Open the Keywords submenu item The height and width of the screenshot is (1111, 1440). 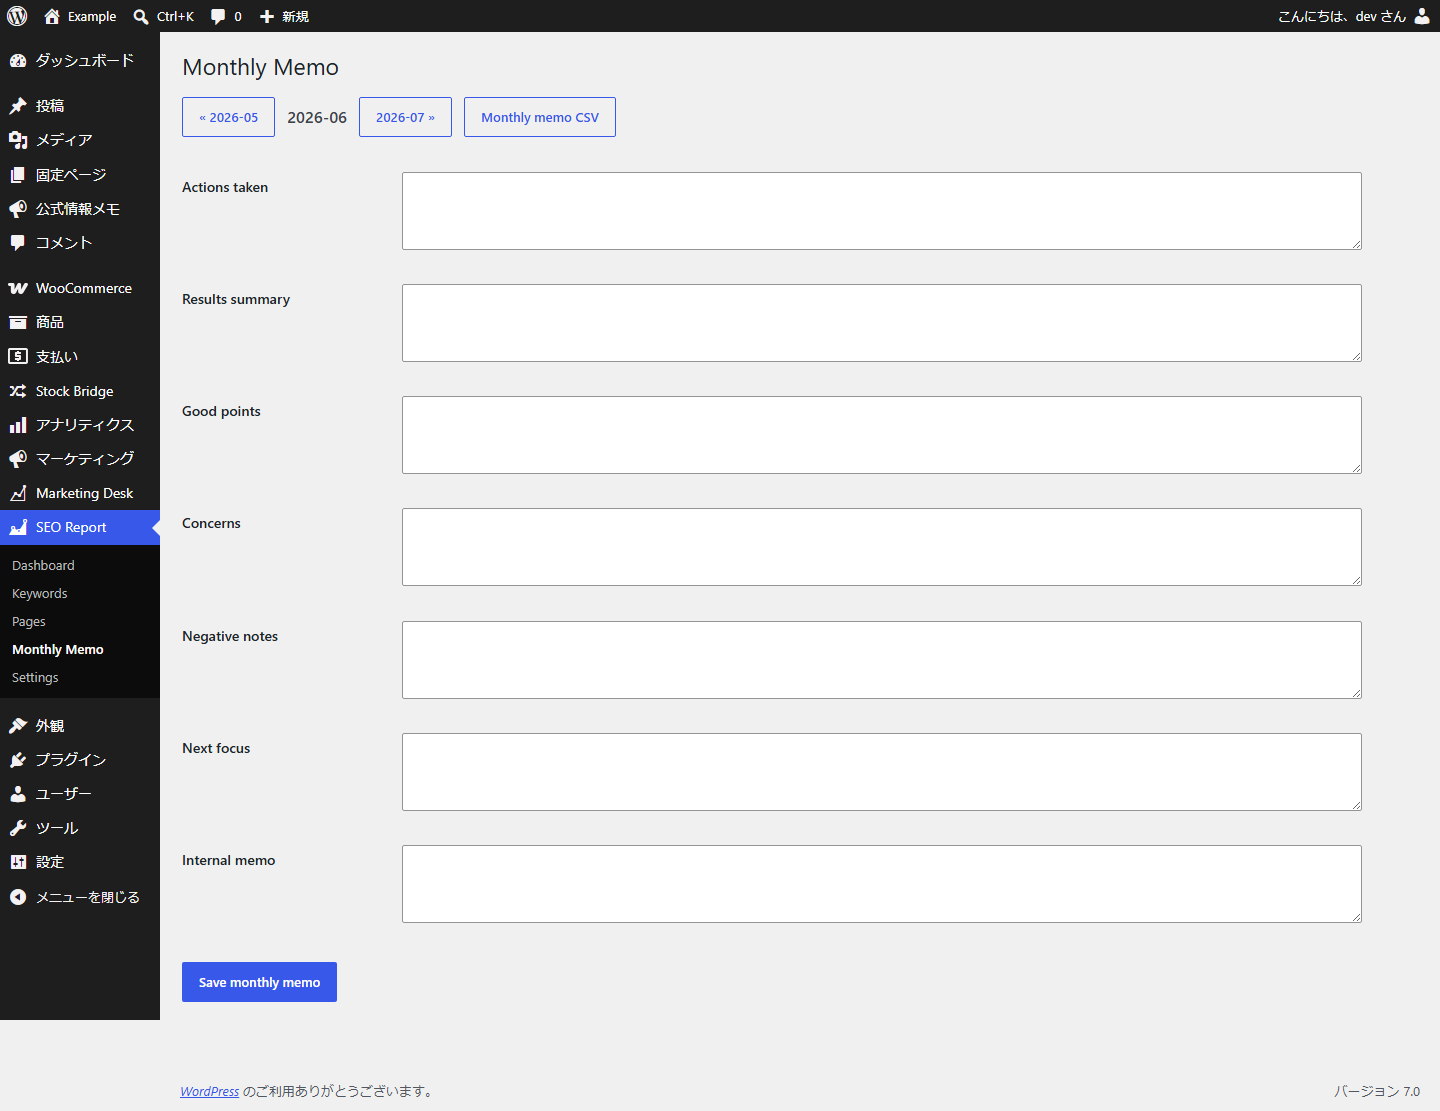pyautogui.click(x=40, y=593)
